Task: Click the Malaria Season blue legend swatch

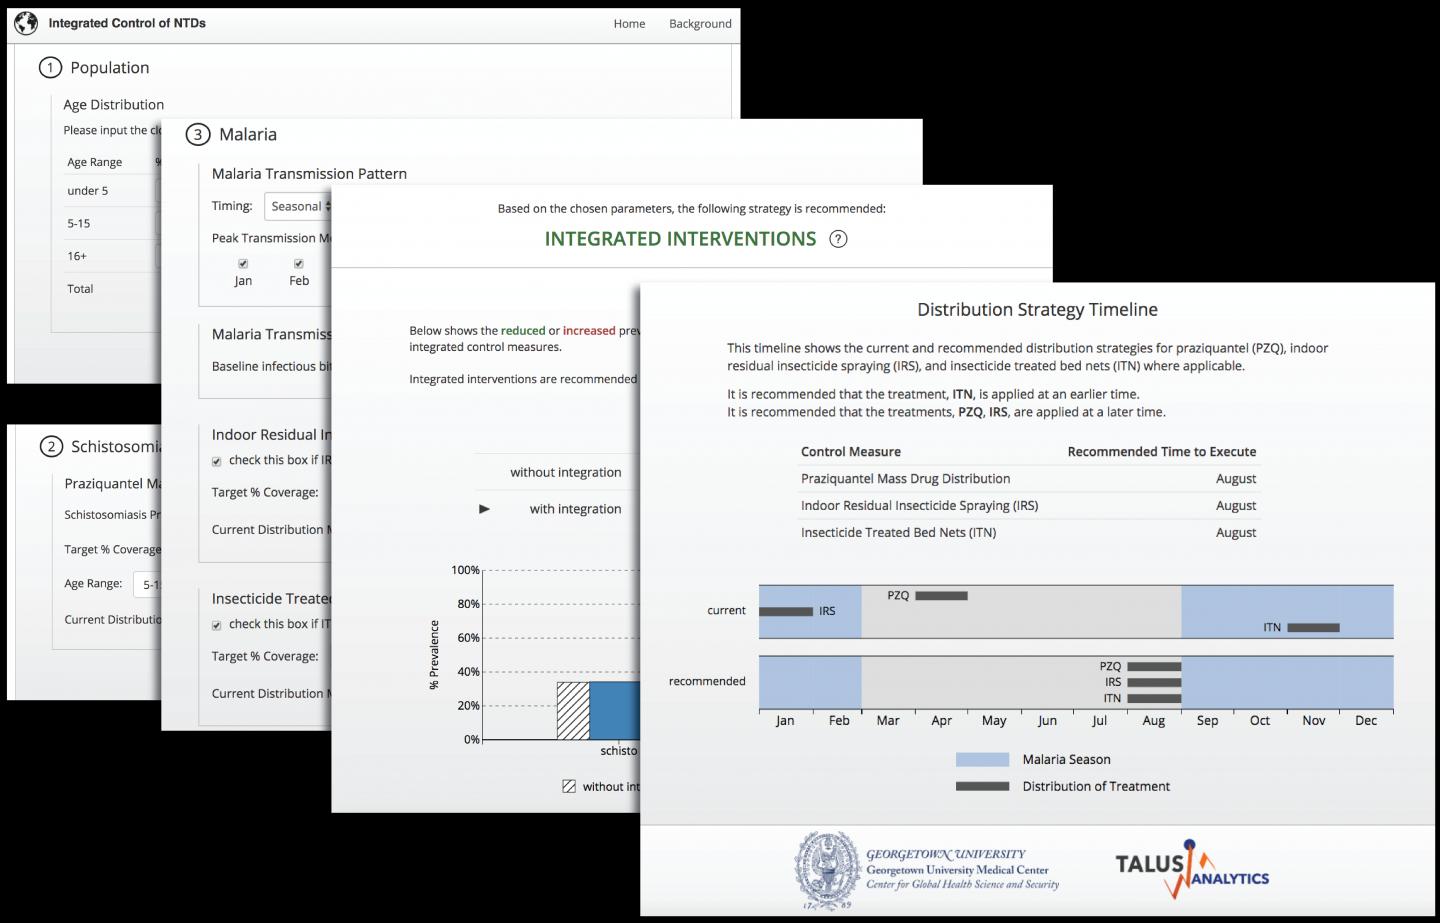Action: tap(985, 759)
